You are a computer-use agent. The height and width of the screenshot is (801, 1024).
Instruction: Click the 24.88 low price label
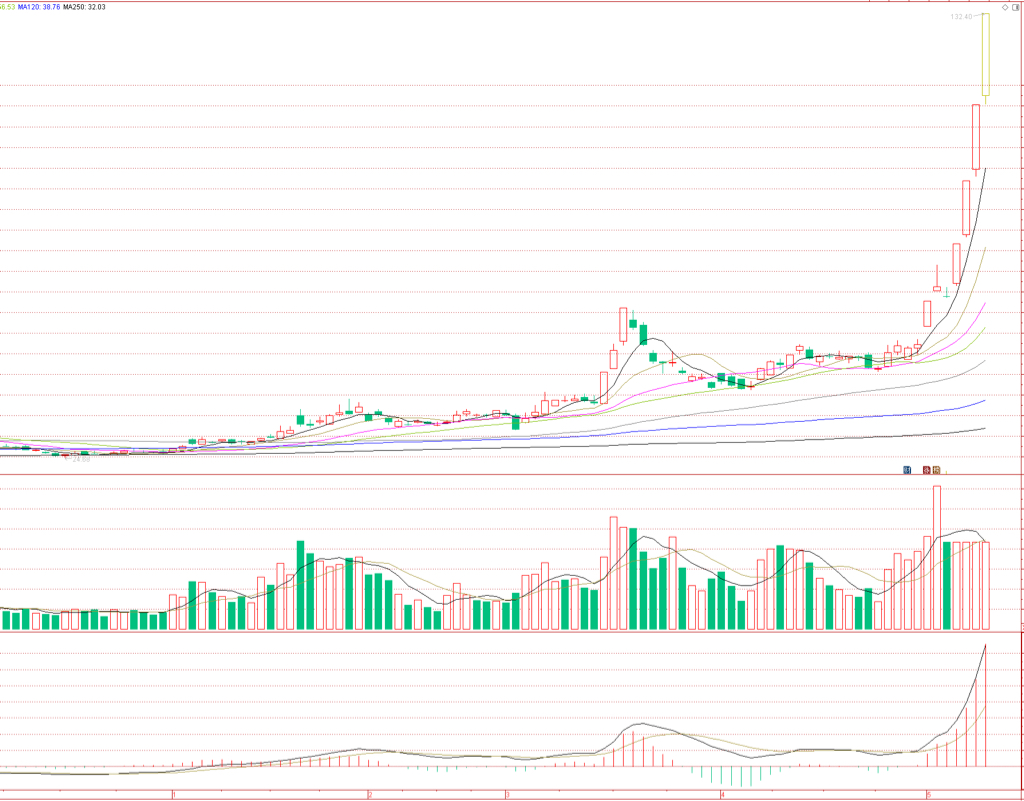point(81,460)
